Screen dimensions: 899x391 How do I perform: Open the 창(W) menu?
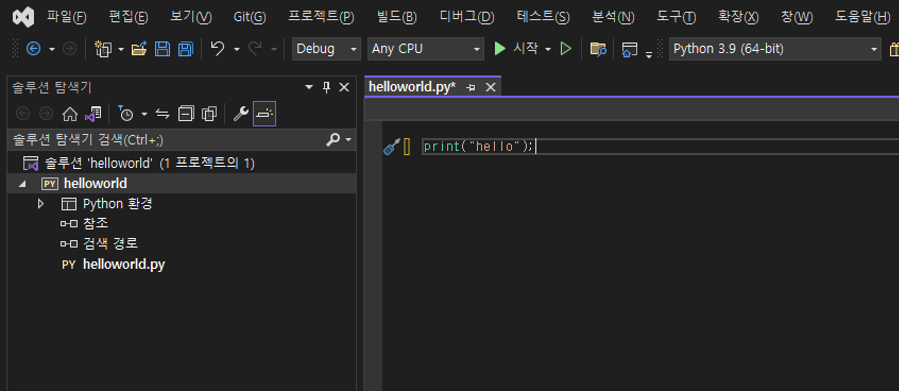tap(796, 17)
